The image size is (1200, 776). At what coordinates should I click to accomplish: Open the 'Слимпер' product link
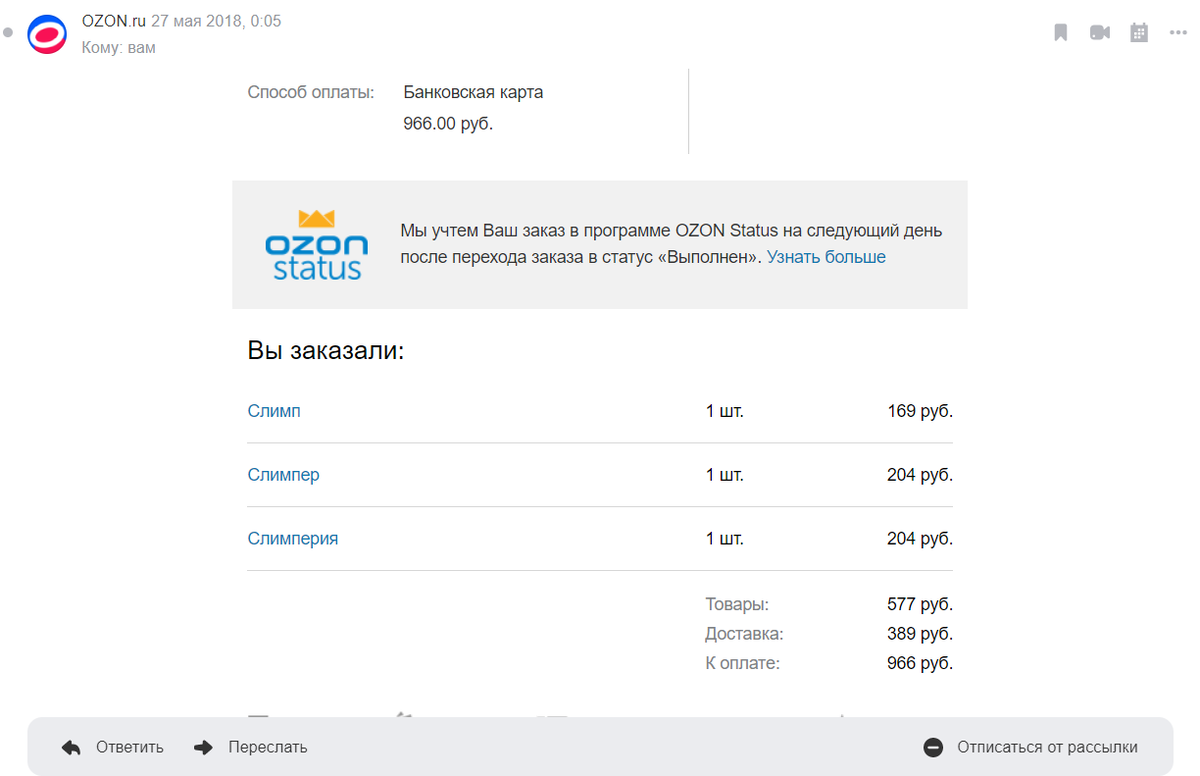coord(283,474)
